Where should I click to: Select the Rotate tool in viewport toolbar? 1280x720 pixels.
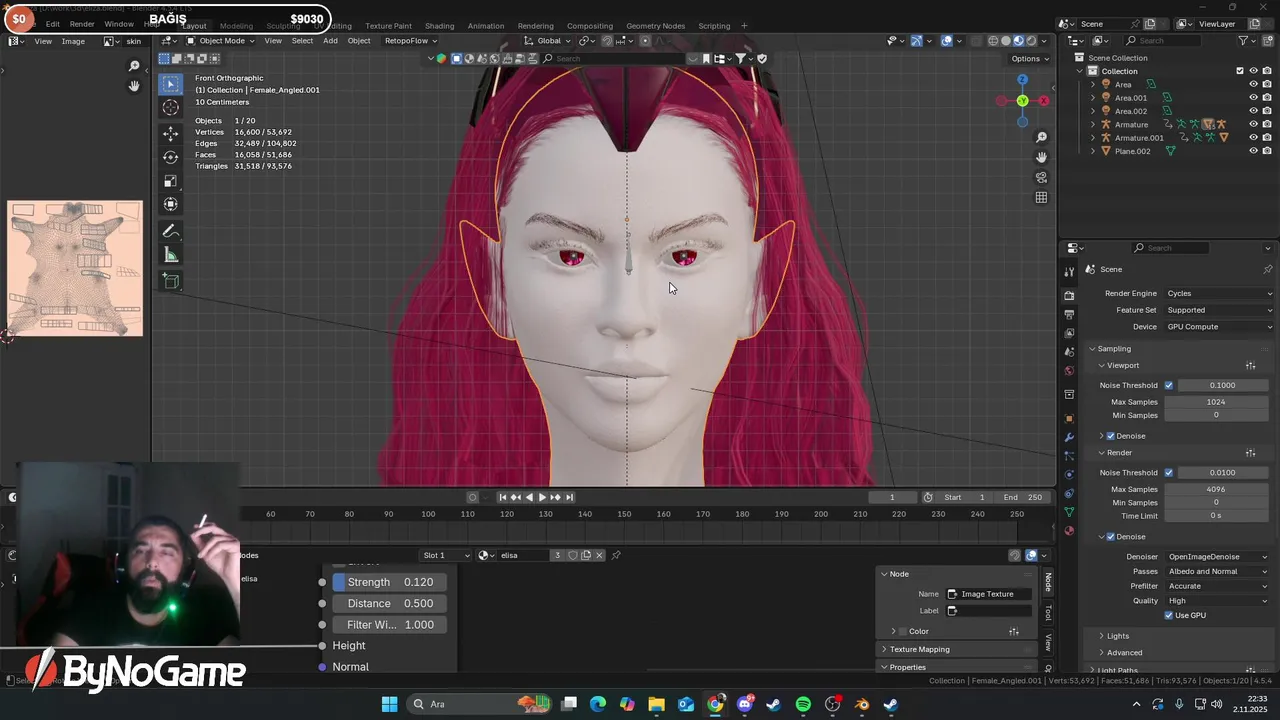pyautogui.click(x=171, y=157)
